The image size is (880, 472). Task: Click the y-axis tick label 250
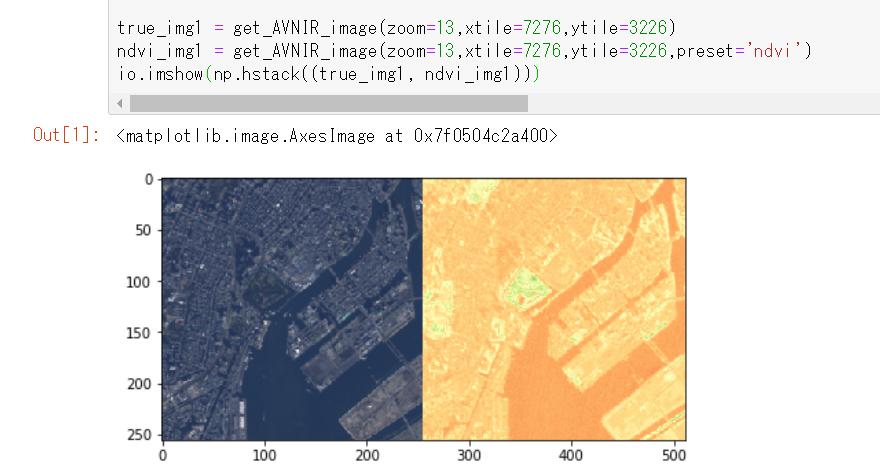tap(139, 435)
